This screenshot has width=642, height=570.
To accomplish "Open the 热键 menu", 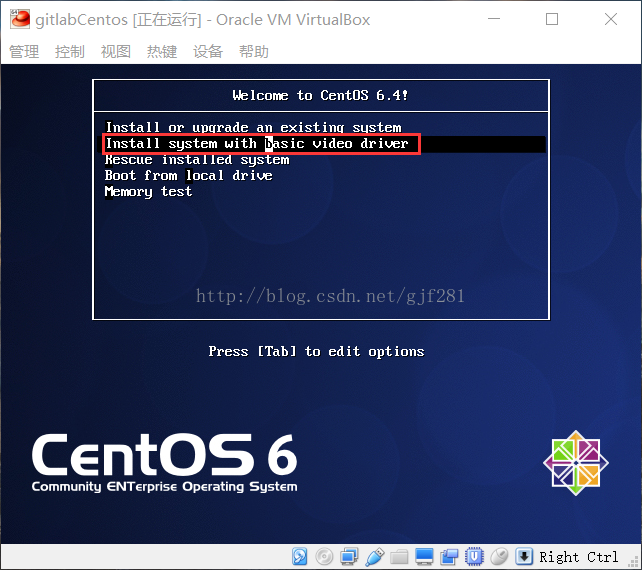I will tap(162, 52).
